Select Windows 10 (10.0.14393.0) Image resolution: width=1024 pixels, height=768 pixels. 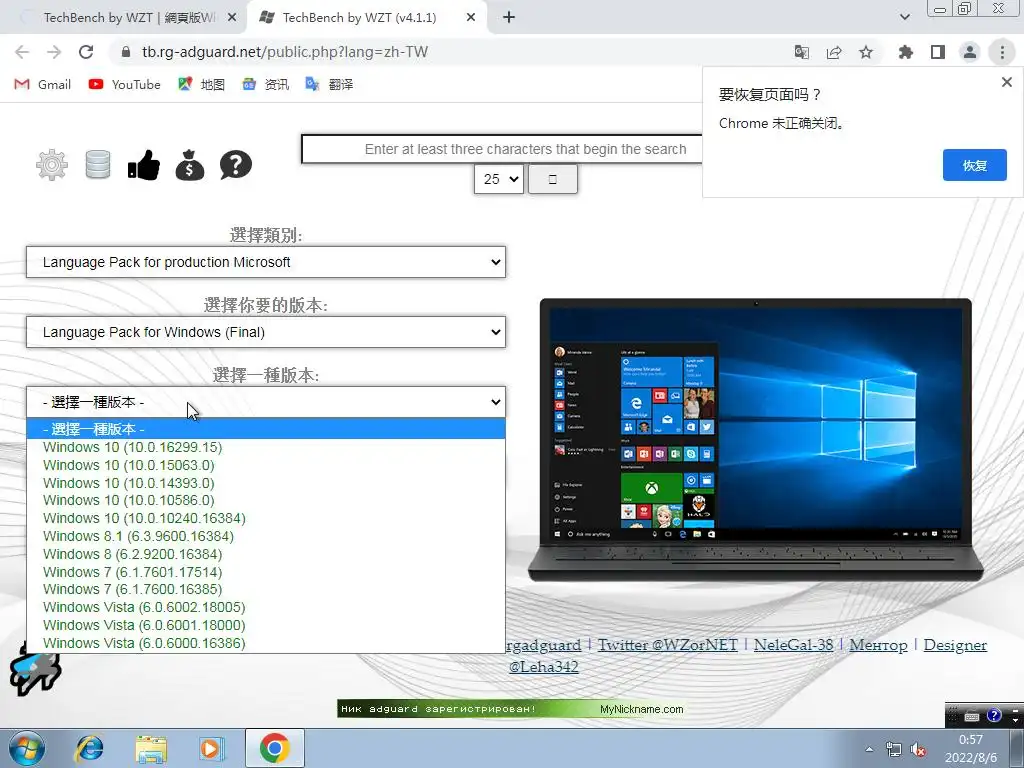pos(266,483)
